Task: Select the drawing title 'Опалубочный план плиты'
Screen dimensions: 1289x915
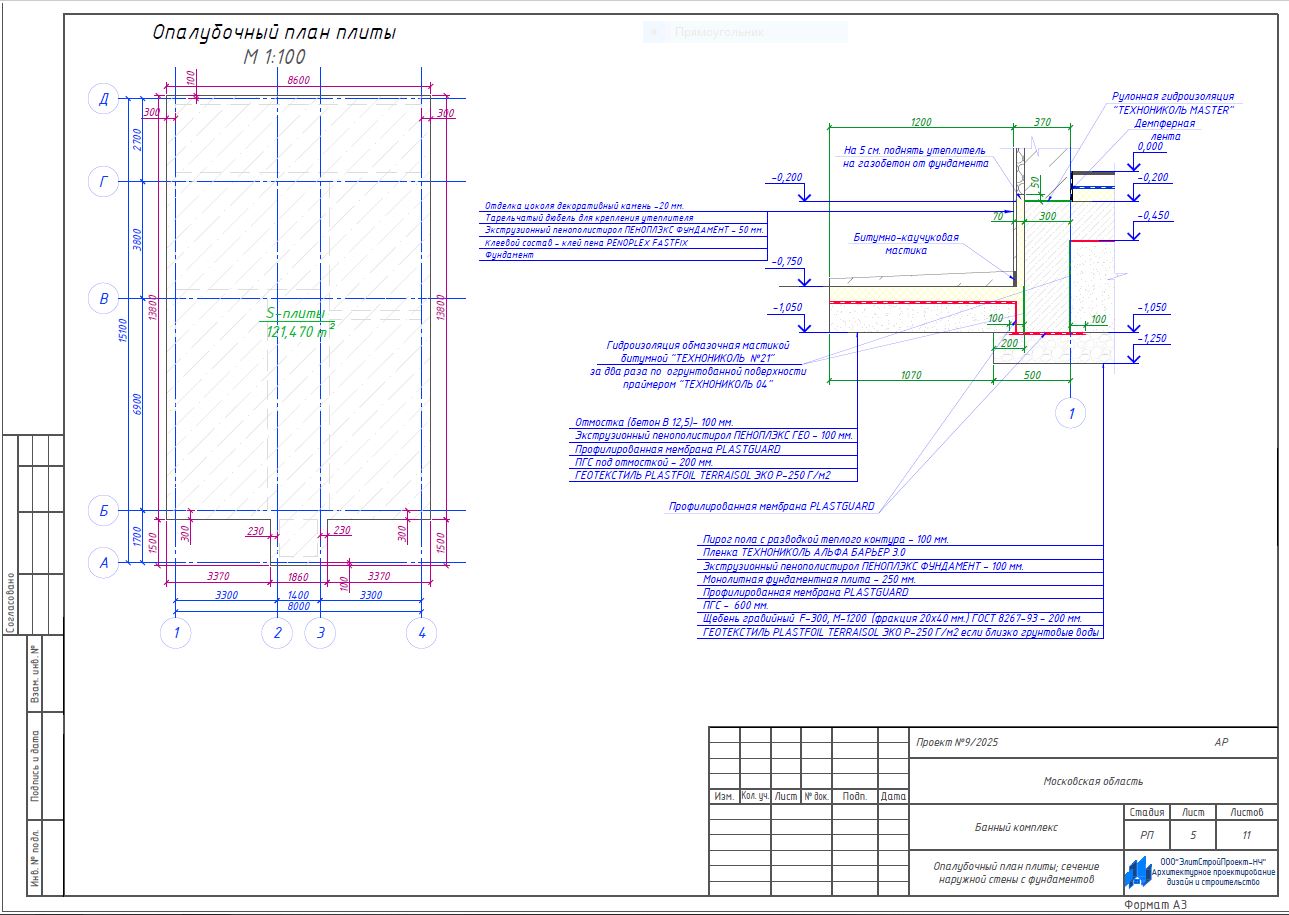Action: (274, 32)
